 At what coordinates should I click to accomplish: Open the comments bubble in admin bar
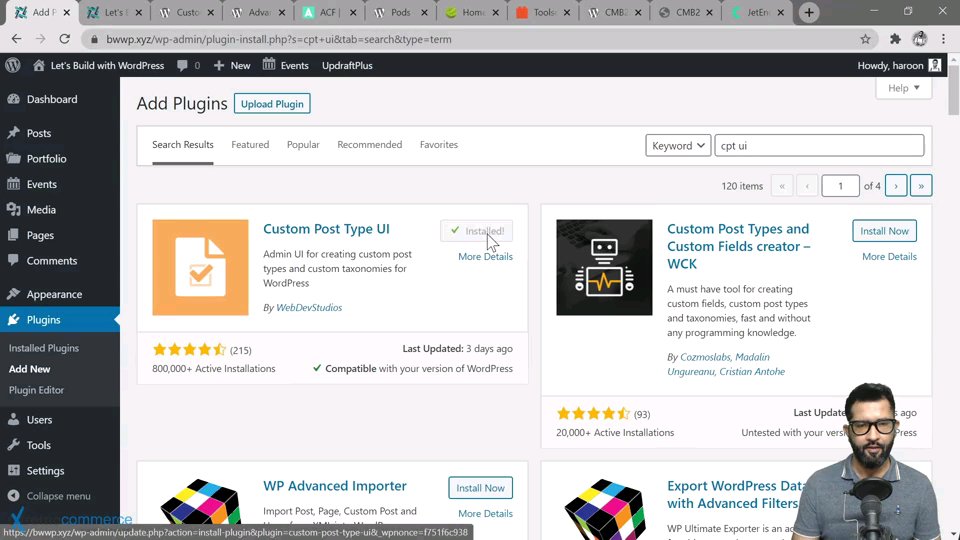point(188,65)
